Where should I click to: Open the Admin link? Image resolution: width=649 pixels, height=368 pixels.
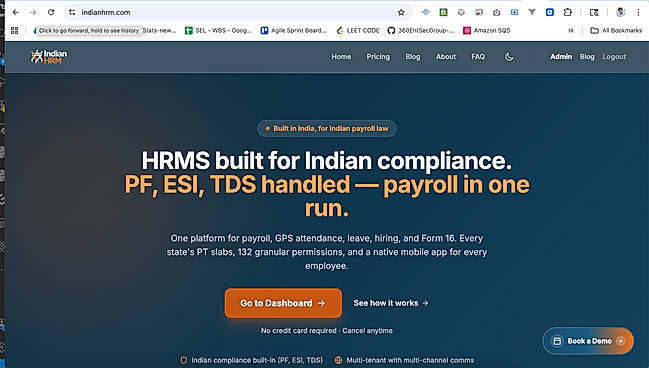[561, 57]
